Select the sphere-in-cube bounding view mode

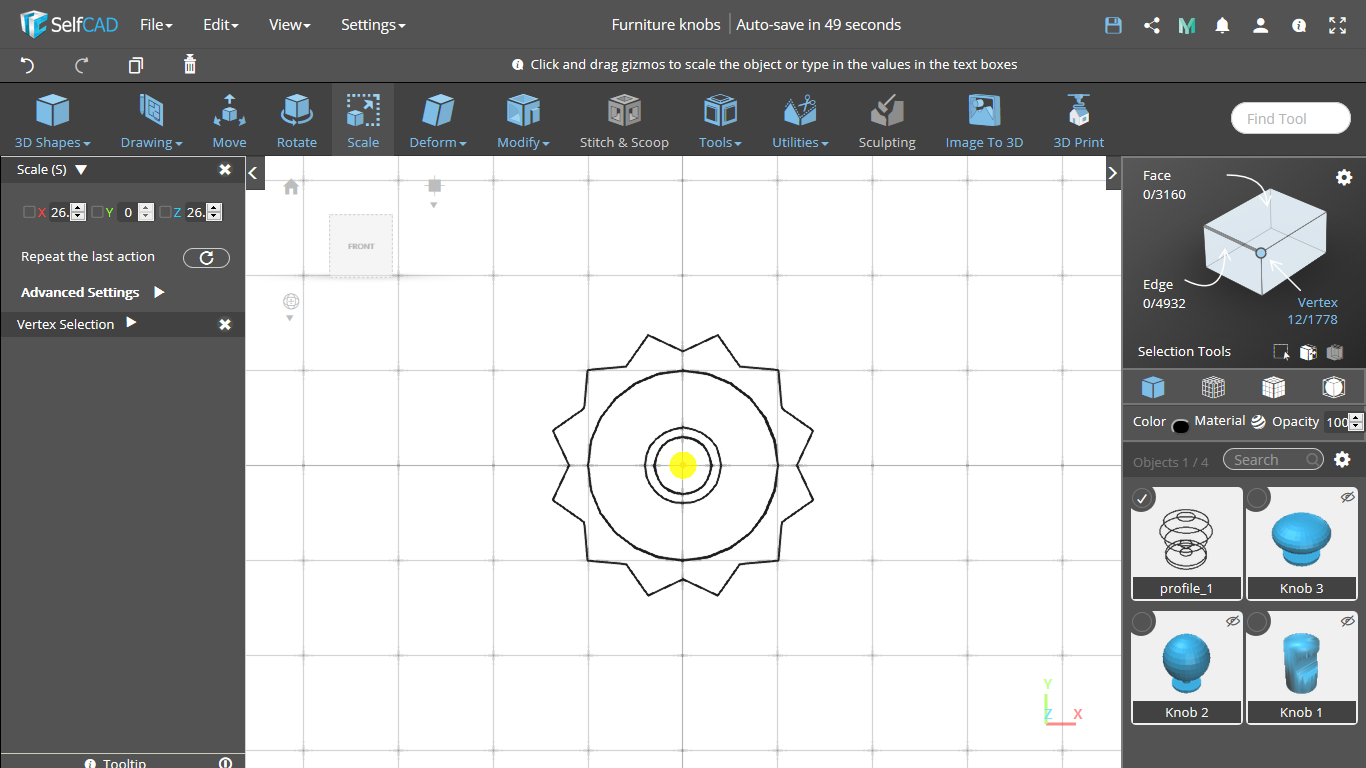click(1333, 387)
